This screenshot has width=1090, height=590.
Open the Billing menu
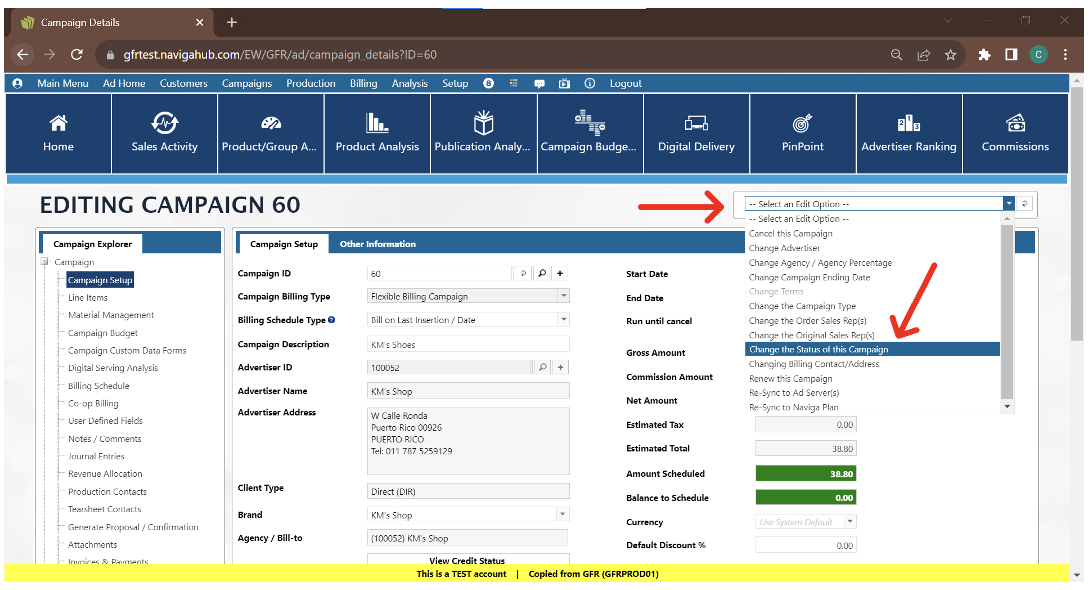[364, 84]
